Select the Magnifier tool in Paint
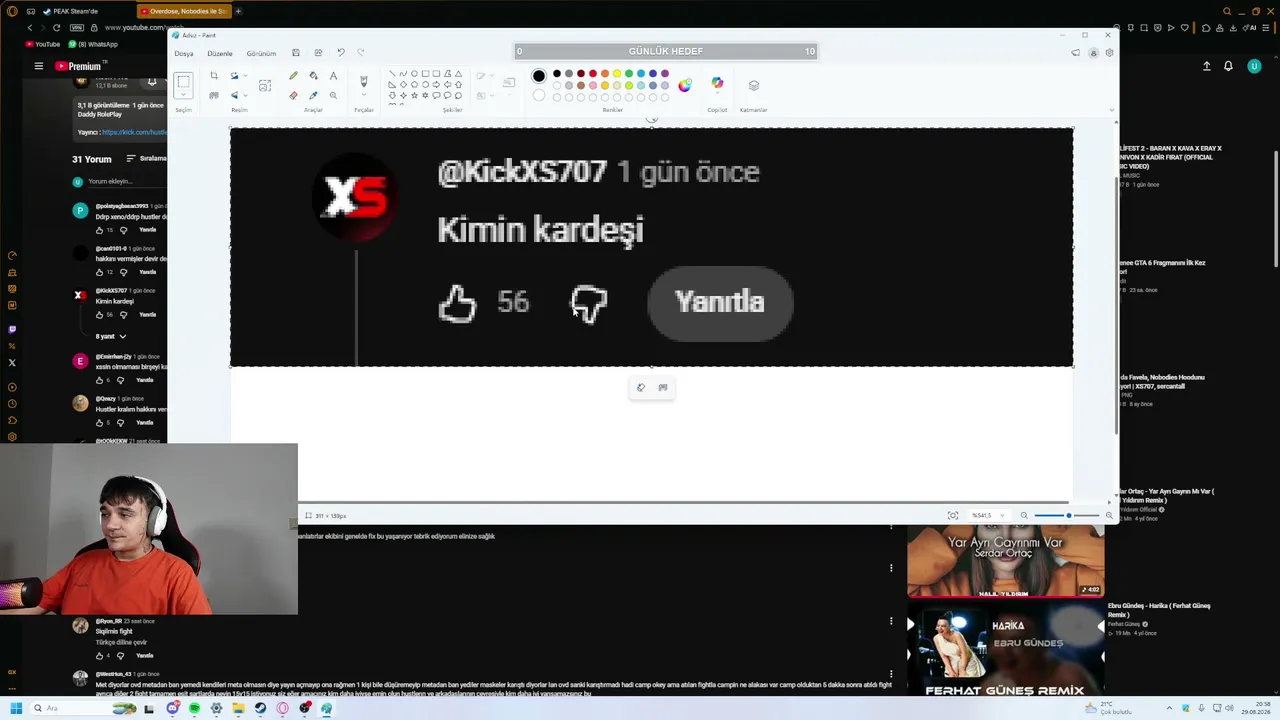Image resolution: width=1280 pixels, height=720 pixels. pyautogui.click(x=333, y=96)
